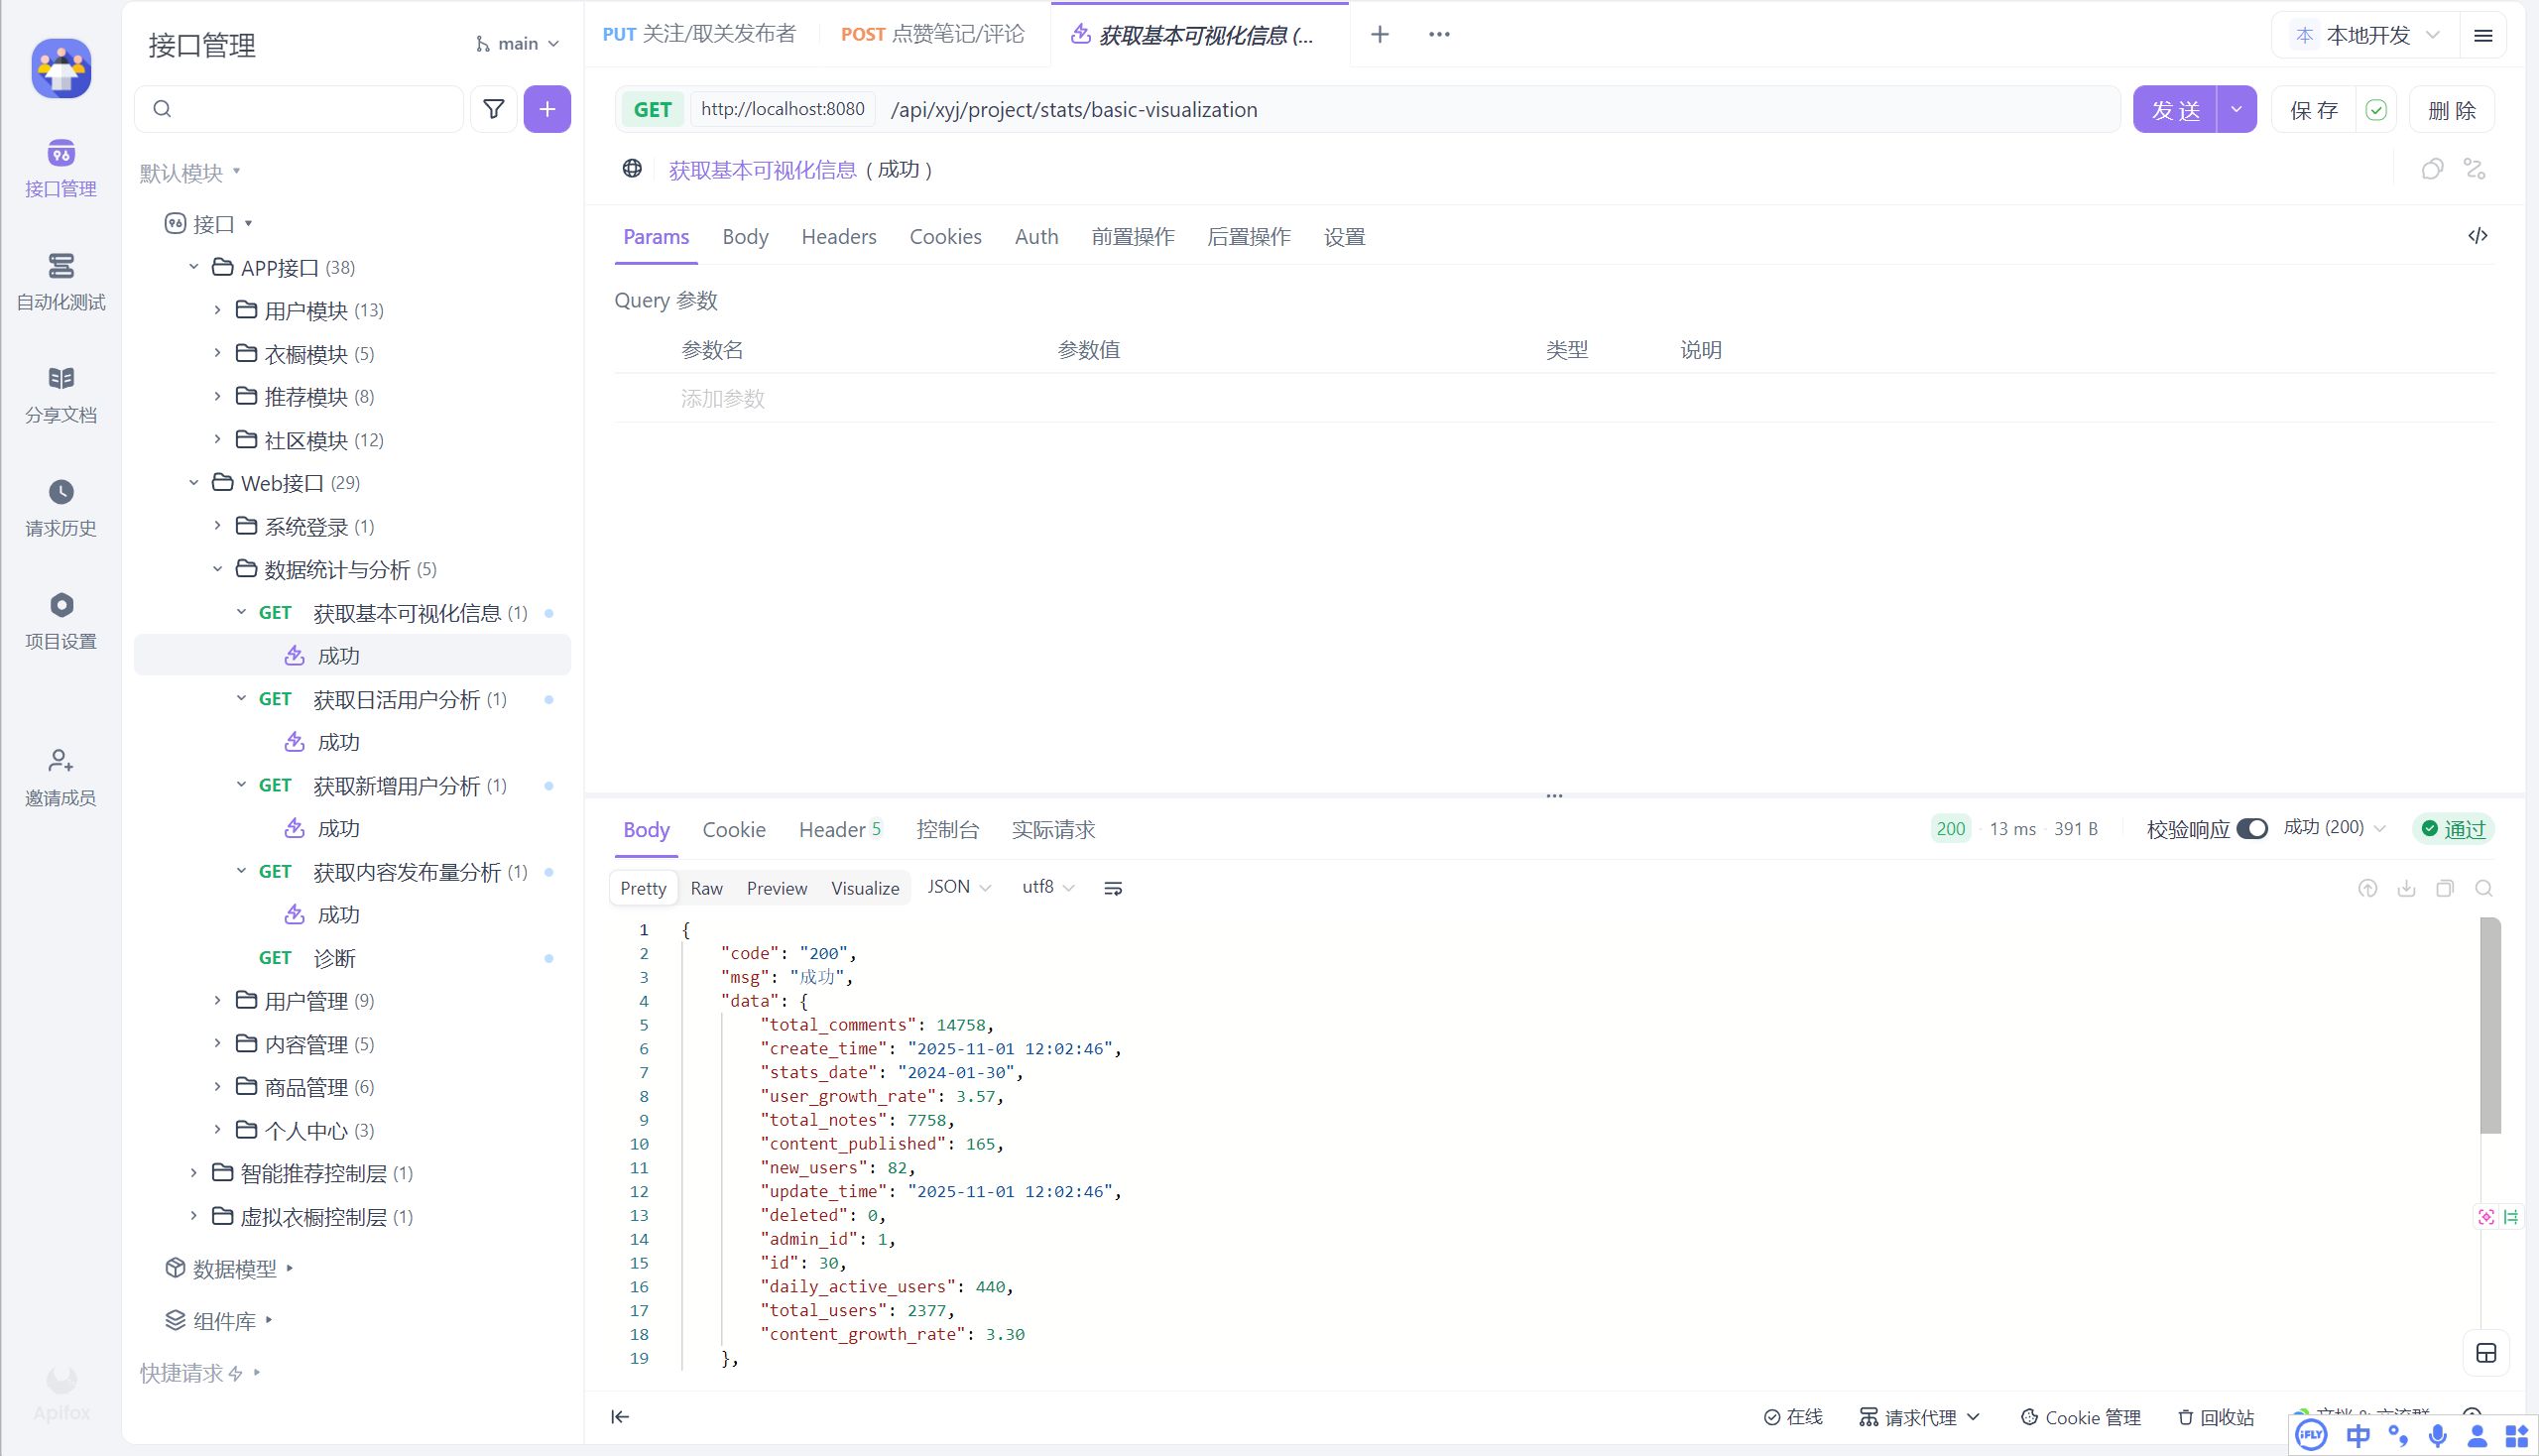Open the 后置操作 tab
2539x1456 pixels.
pos(1249,237)
